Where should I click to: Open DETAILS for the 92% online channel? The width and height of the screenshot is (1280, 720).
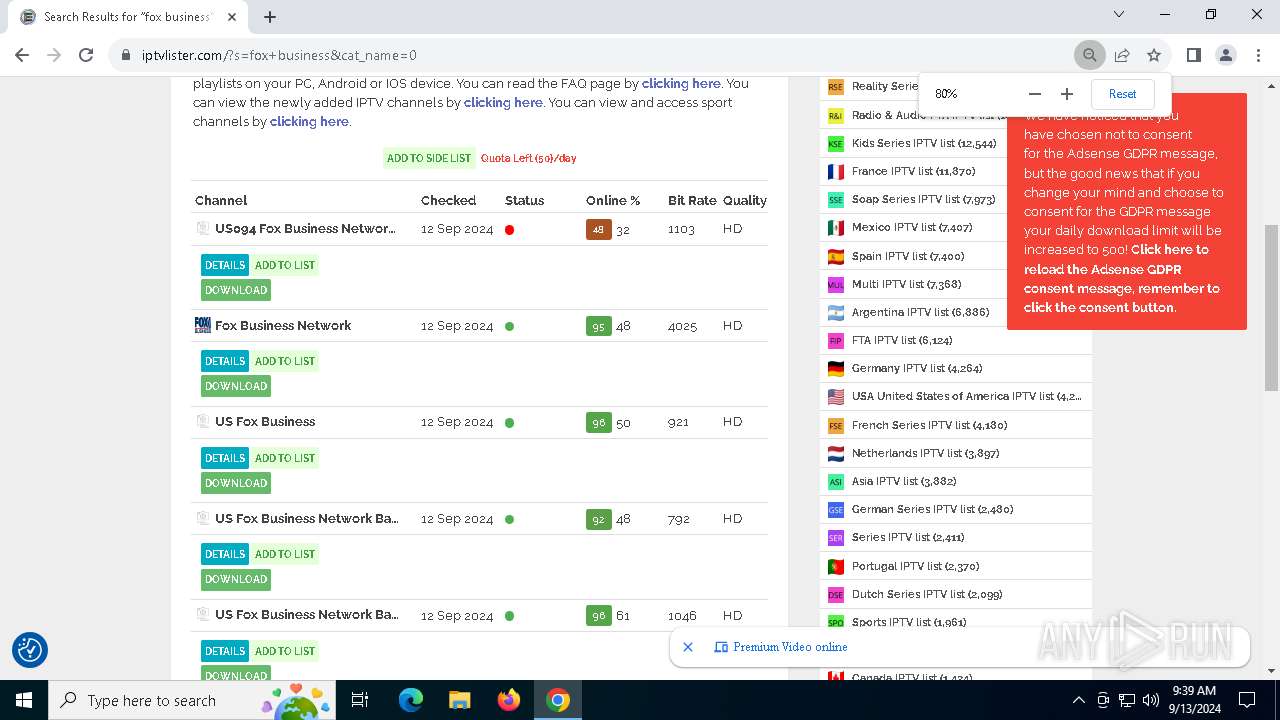[225, 554]
